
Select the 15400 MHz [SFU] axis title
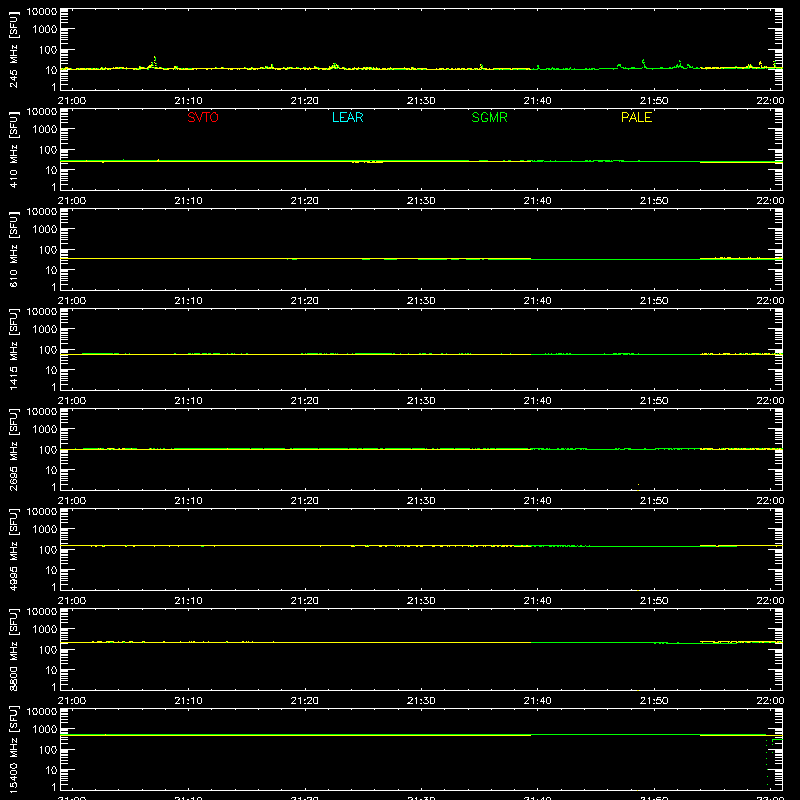13,749
